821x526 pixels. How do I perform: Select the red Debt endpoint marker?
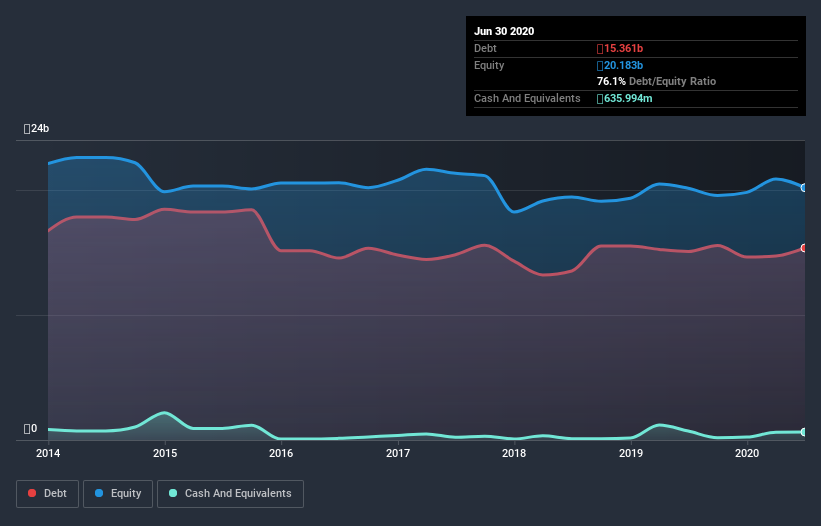tap(804, 248)
